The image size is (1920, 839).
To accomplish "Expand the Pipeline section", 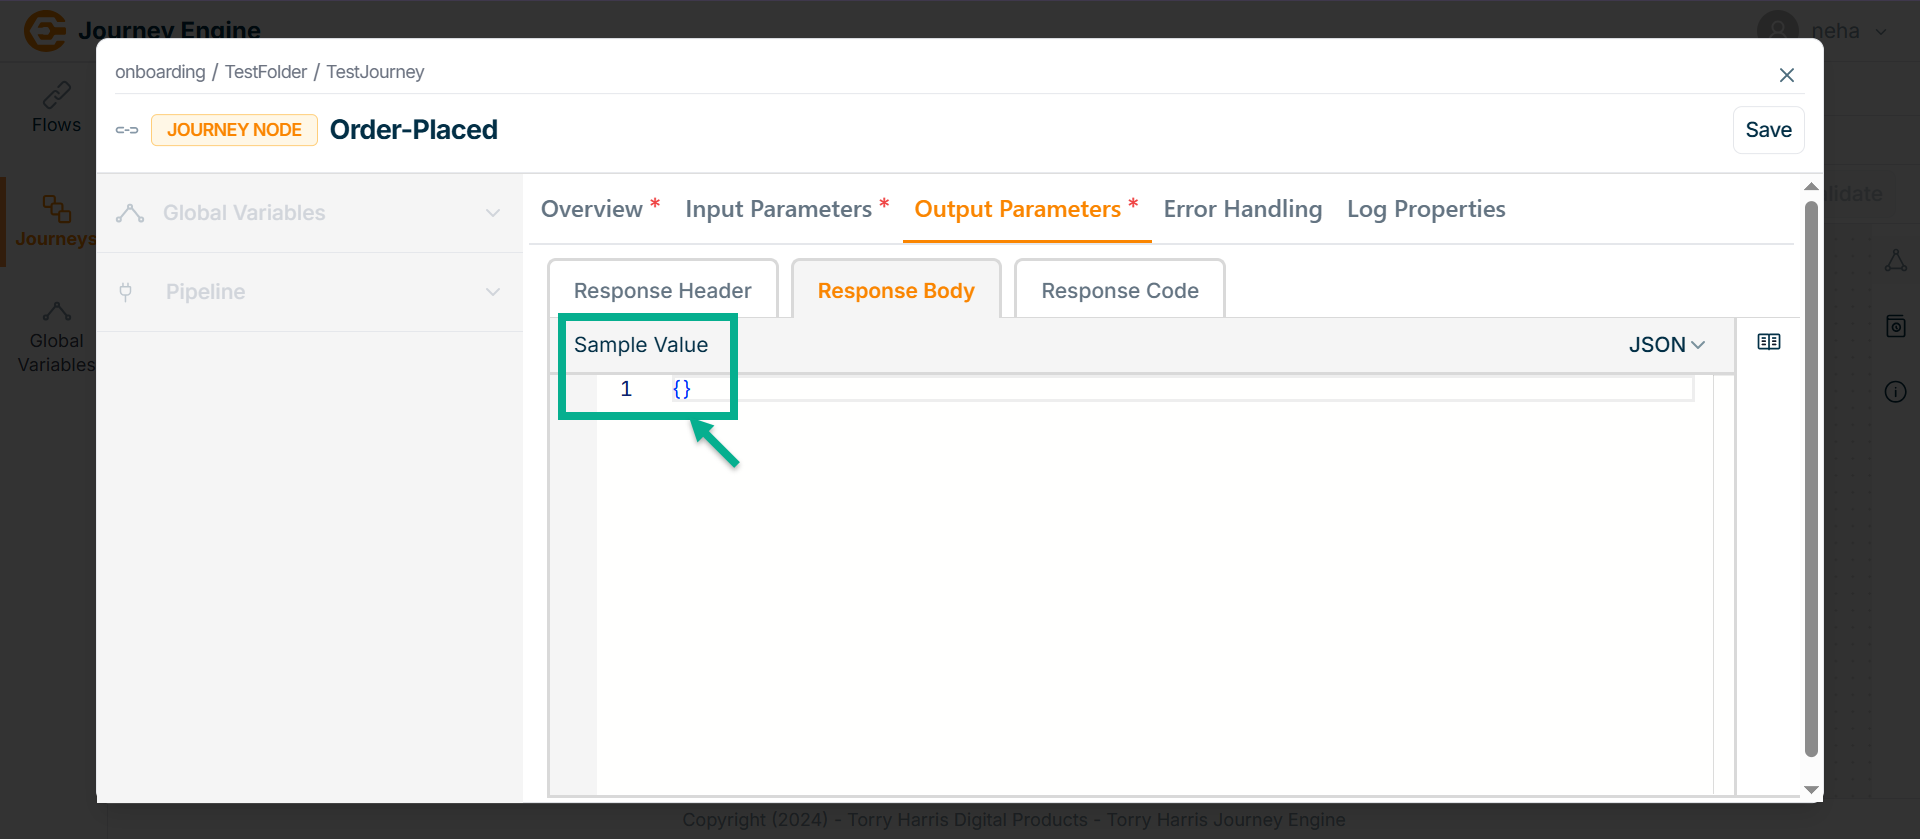I will [x=492, y=292].
